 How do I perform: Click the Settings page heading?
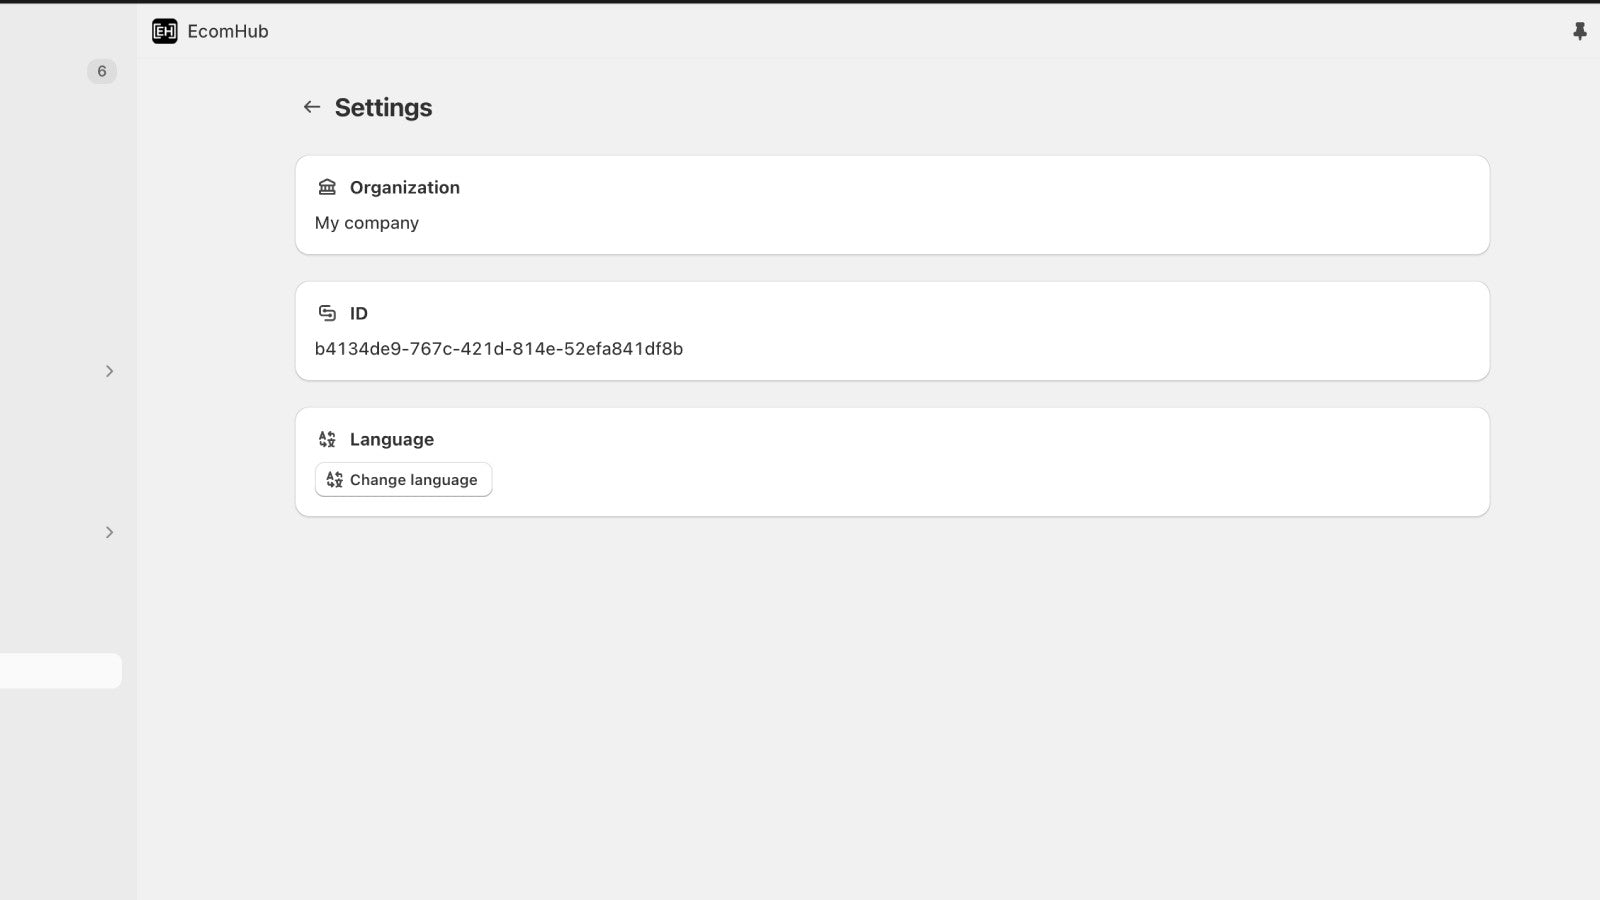[383, 108]
